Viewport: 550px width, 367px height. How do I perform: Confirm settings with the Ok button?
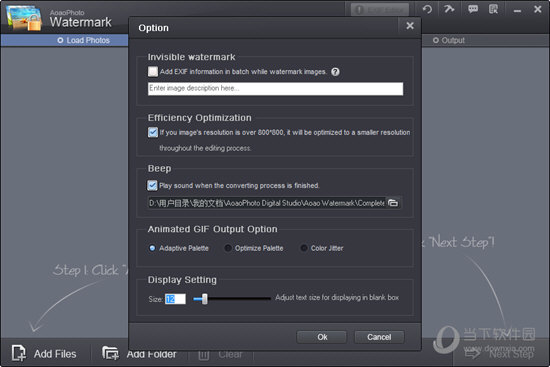[x=322, y=337]
